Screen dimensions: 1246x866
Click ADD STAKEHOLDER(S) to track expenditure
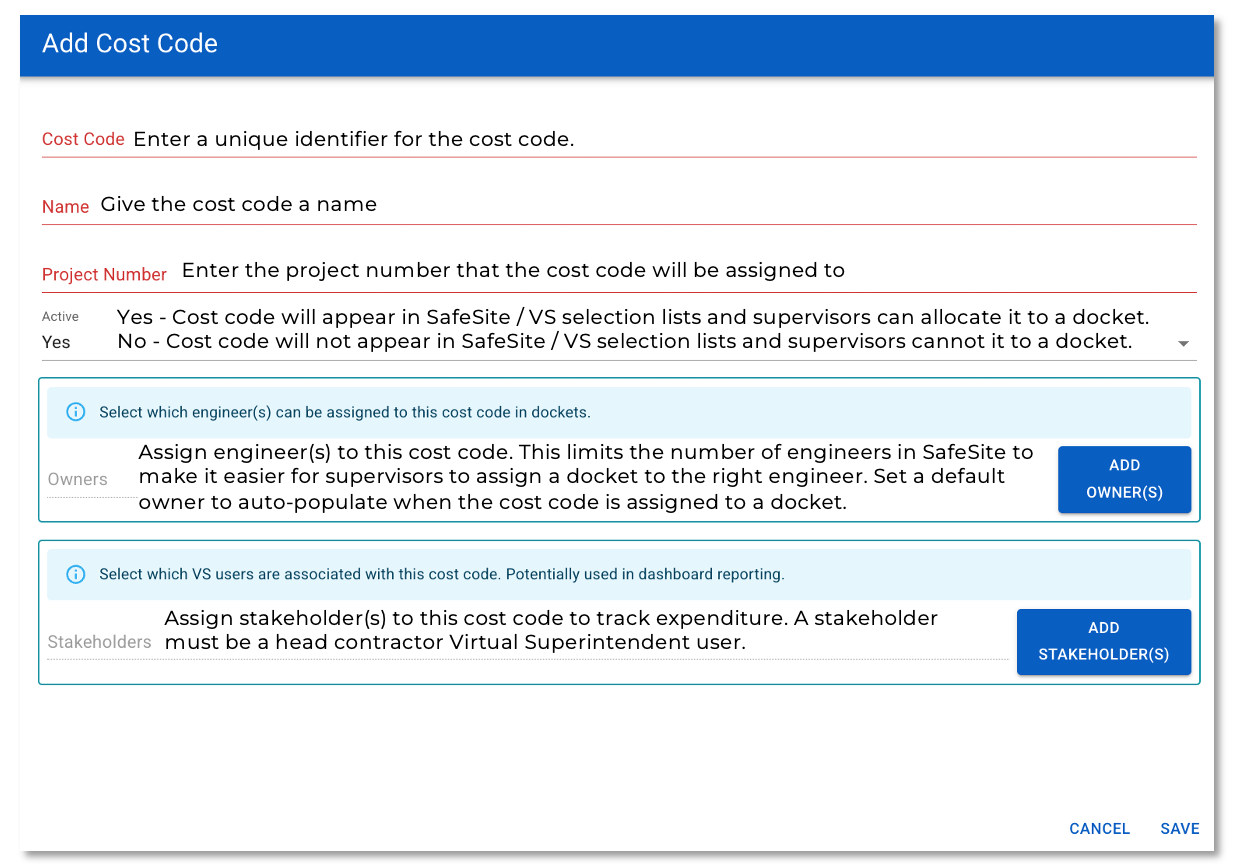point(1103,641)
